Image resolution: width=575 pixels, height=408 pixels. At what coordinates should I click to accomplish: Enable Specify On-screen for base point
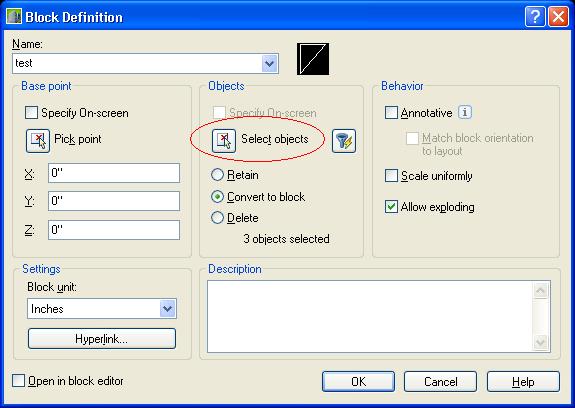pos(31,113)
